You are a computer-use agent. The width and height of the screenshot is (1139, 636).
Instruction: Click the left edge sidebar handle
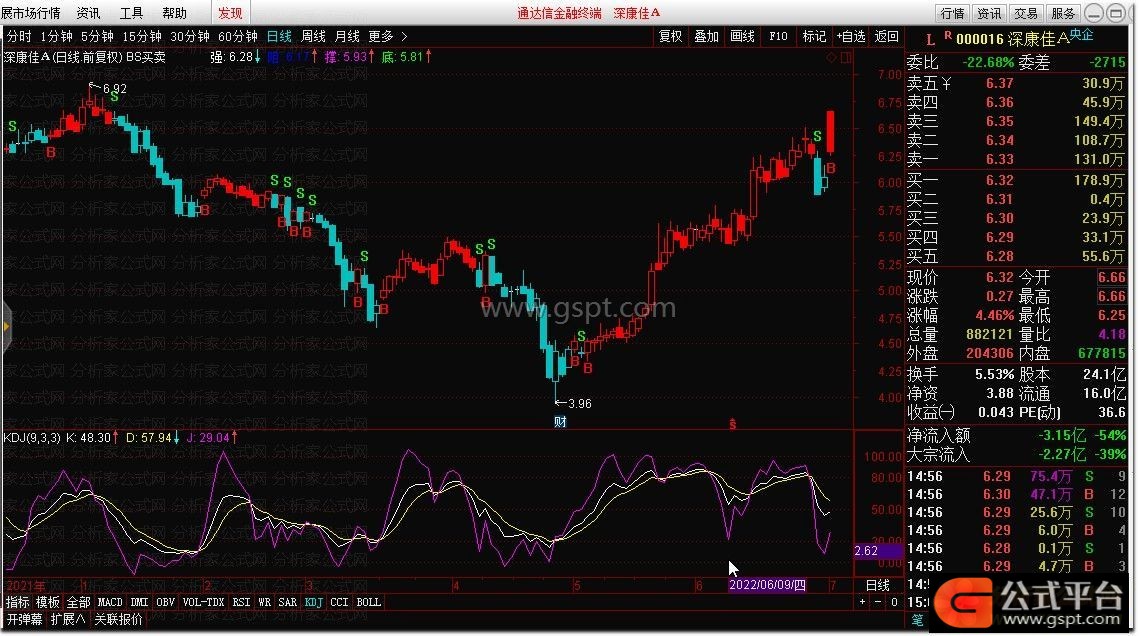[x=7, y=327]
